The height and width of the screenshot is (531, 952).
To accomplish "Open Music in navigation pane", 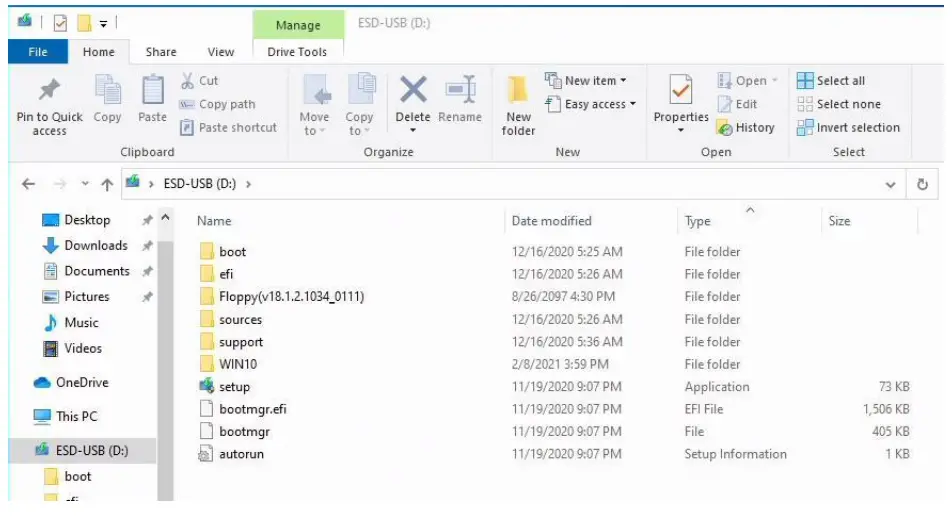I will point(81,322).
